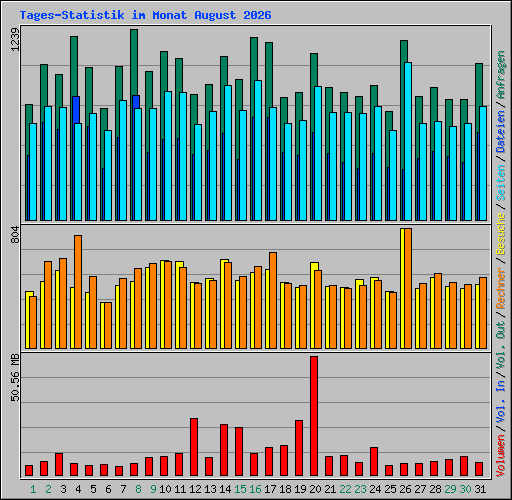Click the orange Rechner bar for day 26
512x500 pixels.
pos(408,289)
